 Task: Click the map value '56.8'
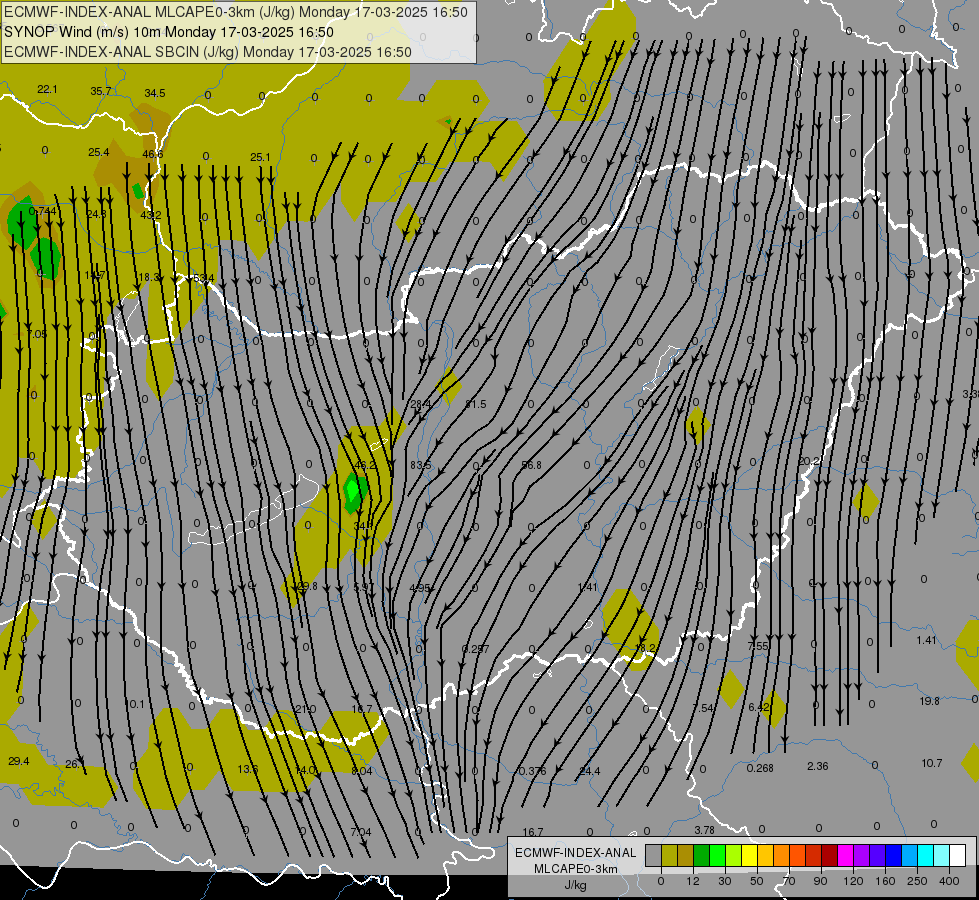pos(531,465)
